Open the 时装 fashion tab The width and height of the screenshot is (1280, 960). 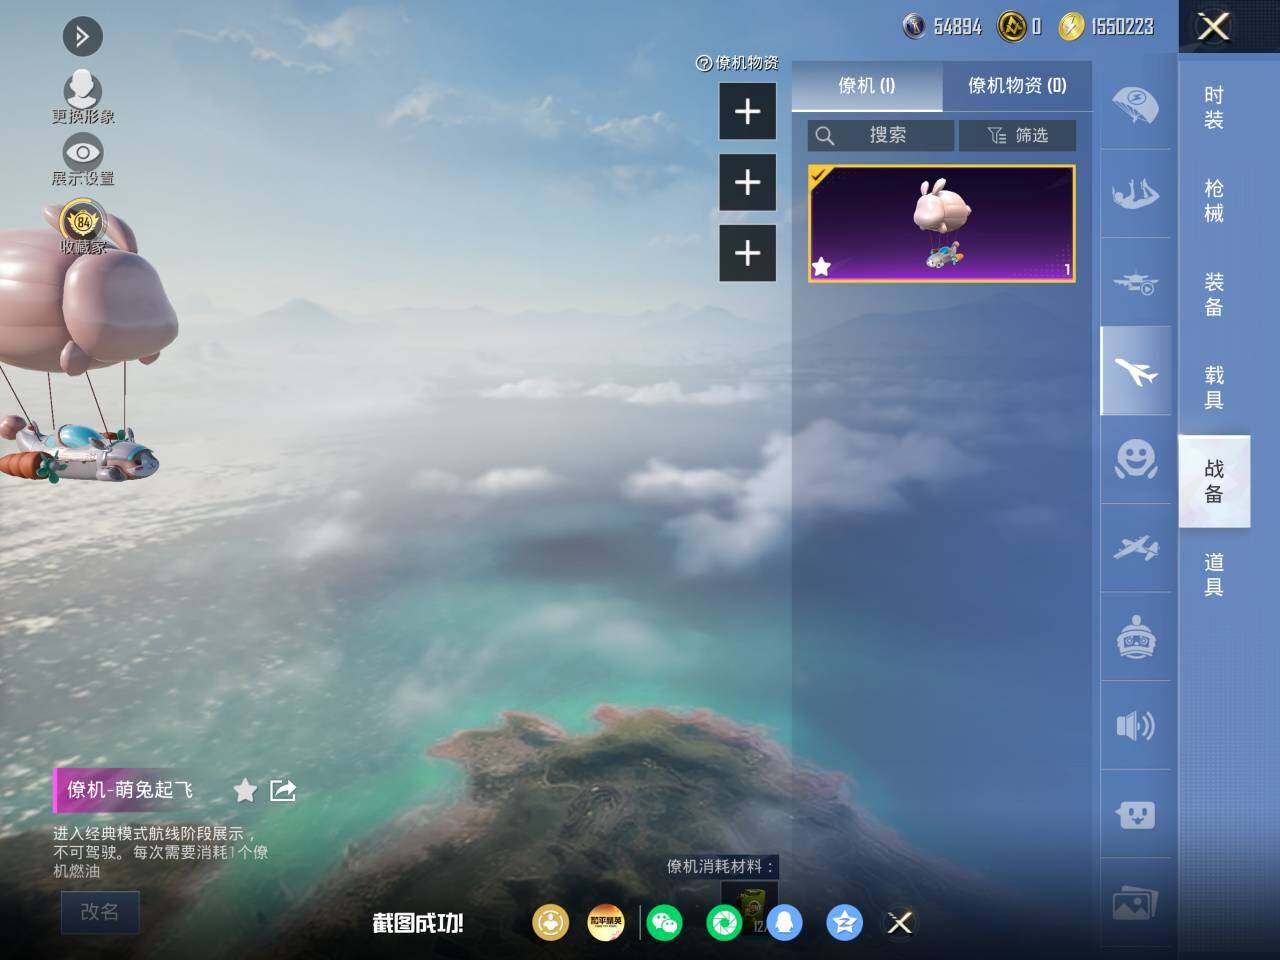click(1214, 107)
